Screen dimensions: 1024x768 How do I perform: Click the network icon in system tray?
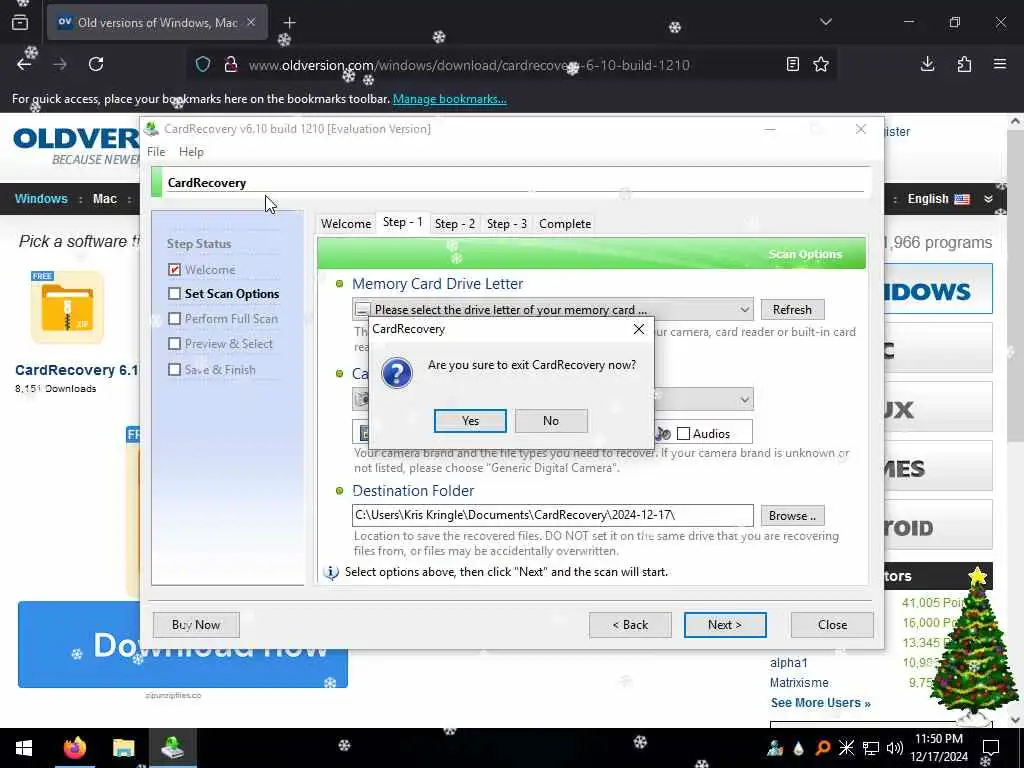tap(871, 748)
